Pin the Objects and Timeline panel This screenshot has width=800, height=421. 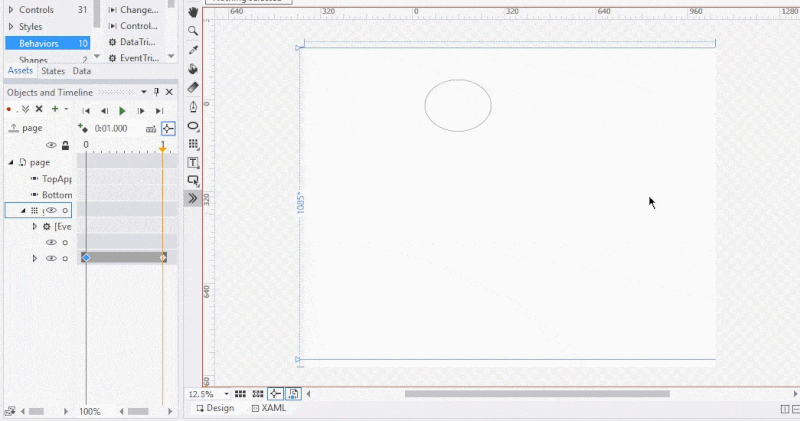(157, 92)
